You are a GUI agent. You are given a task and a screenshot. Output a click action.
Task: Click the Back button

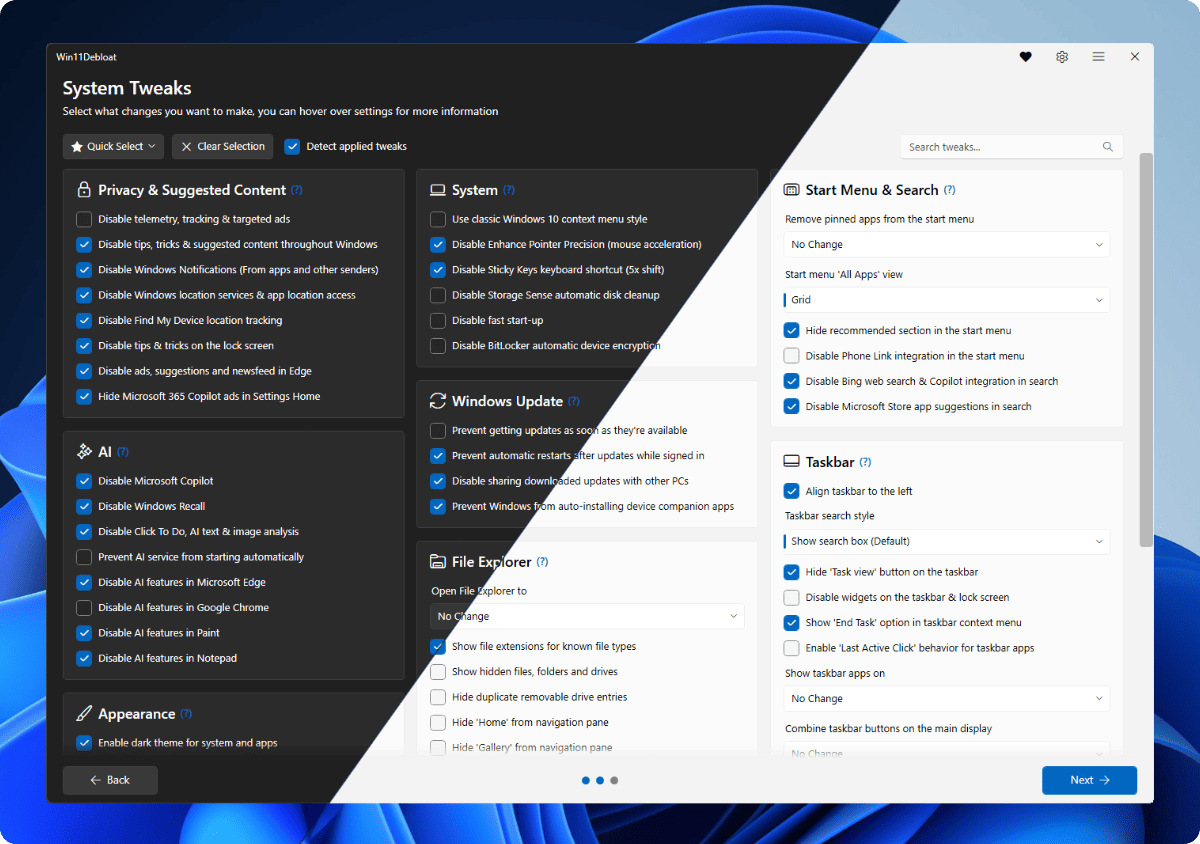[110, 780]
